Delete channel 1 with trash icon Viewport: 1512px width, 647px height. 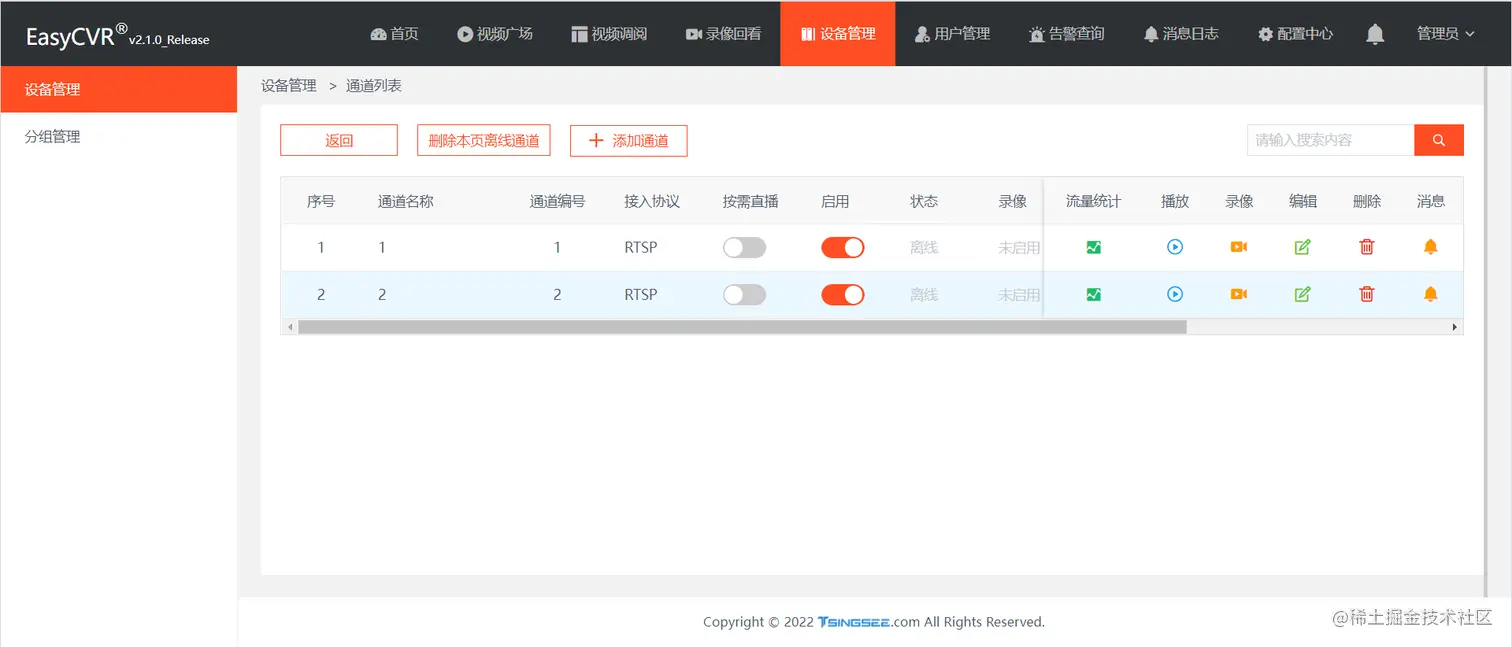(x=1367, y=247)
